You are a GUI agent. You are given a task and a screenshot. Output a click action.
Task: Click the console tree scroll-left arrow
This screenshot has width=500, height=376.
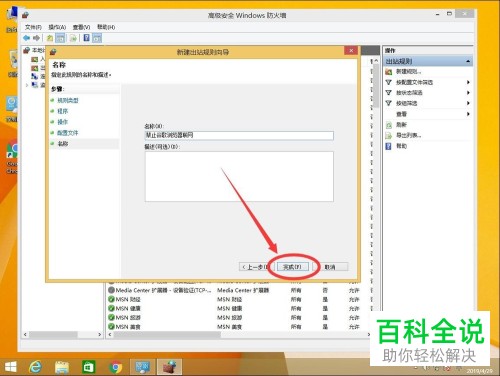coord(25,334)
